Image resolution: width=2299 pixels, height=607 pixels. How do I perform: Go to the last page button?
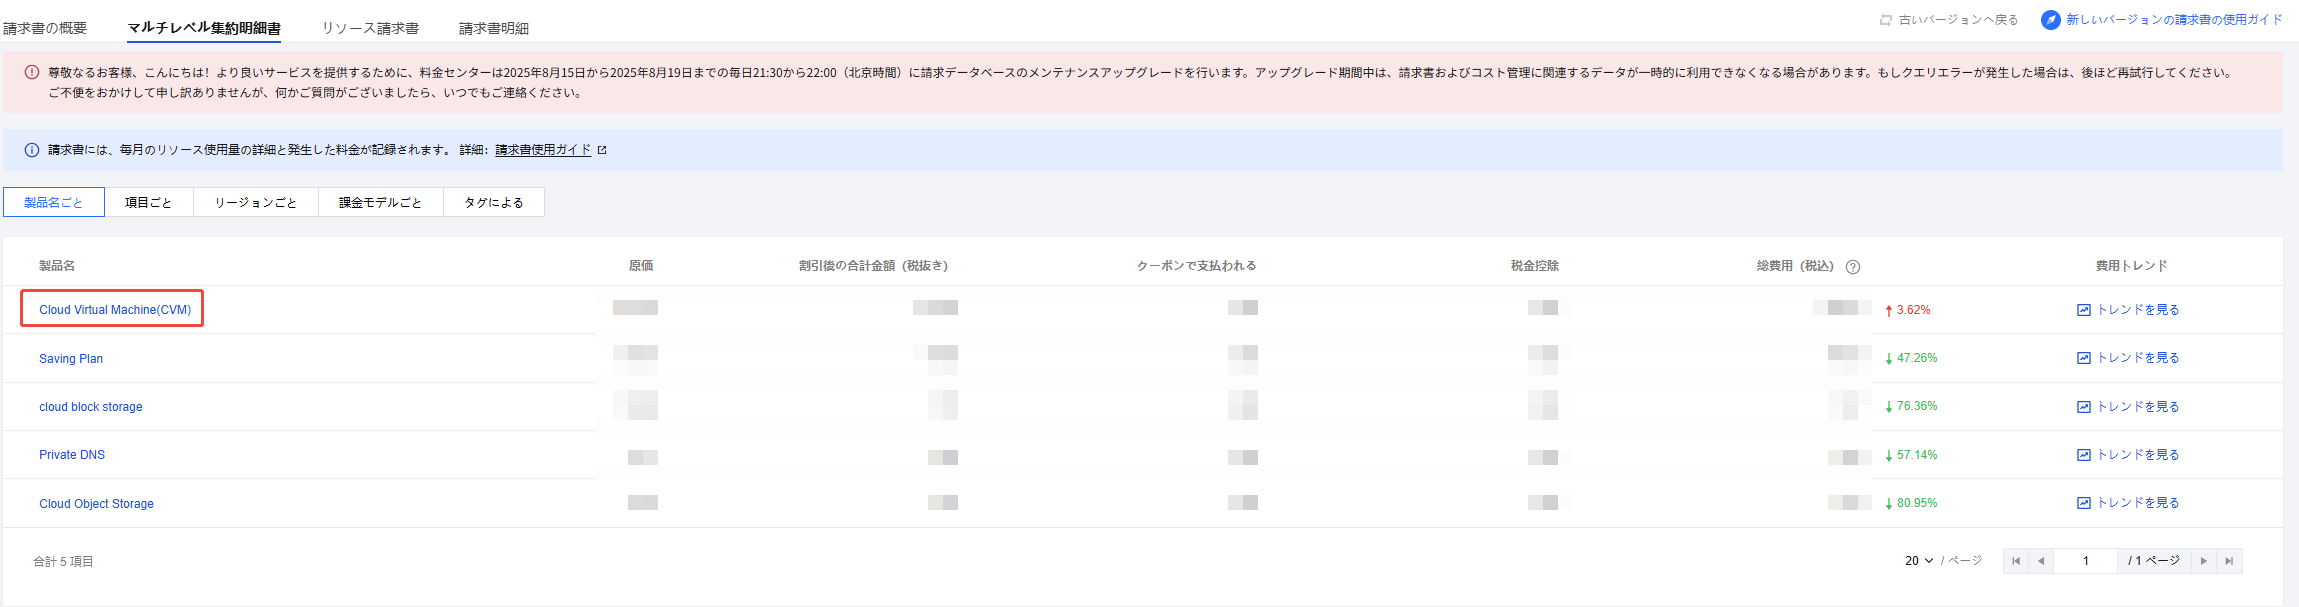point(2229,561)
